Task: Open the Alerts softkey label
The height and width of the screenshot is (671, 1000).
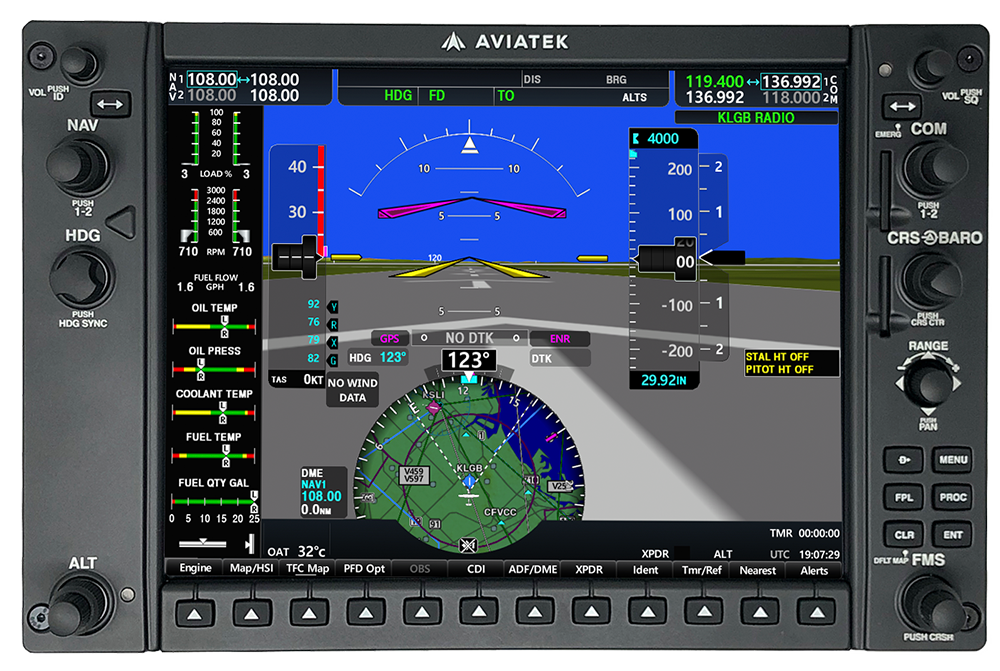Action: [x=814, y=570]
